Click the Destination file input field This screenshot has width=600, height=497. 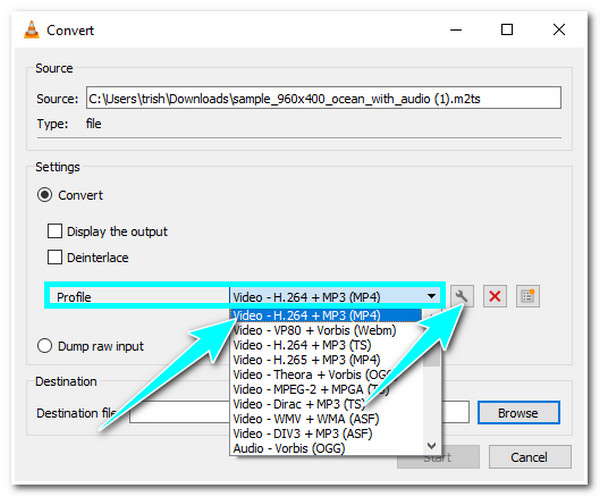pos(299,412)
